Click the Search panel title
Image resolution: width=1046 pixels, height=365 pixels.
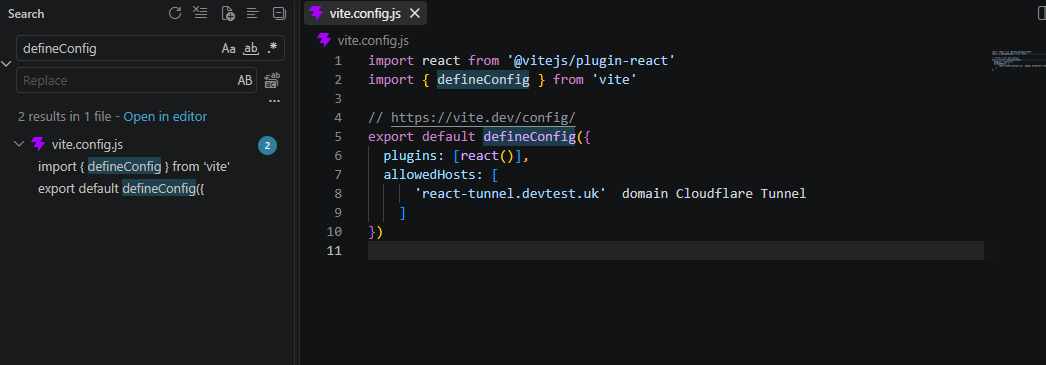click(26, 13)
